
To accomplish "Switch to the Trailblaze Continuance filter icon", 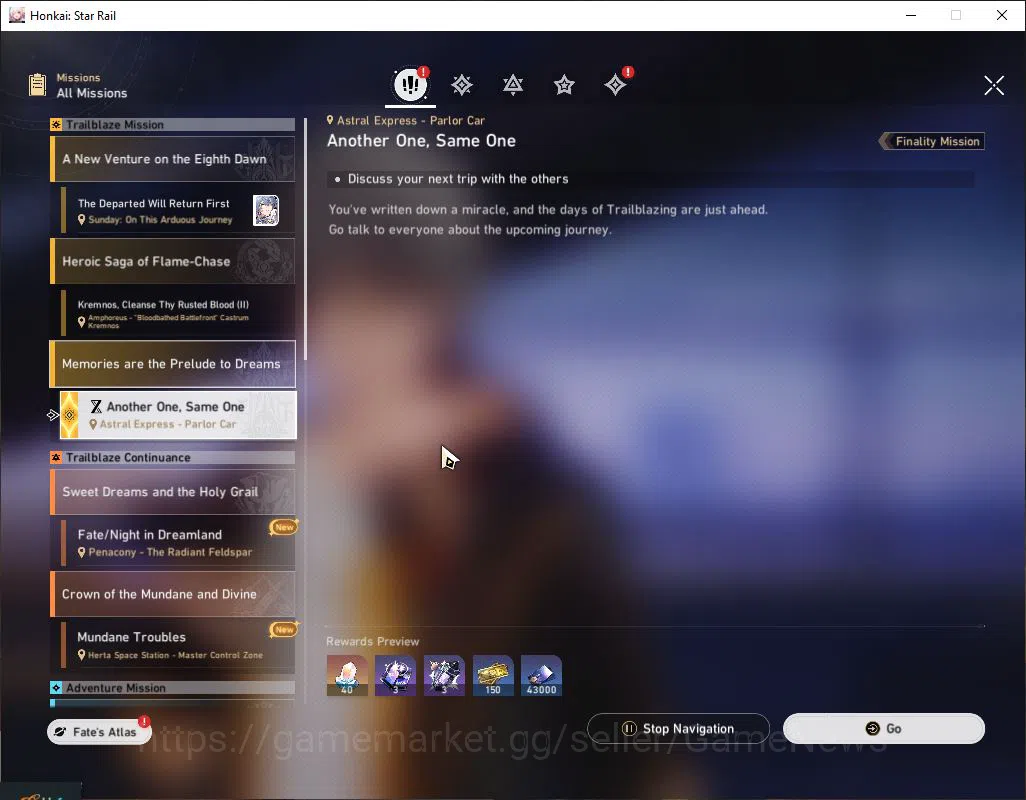I will coord(513,85).
